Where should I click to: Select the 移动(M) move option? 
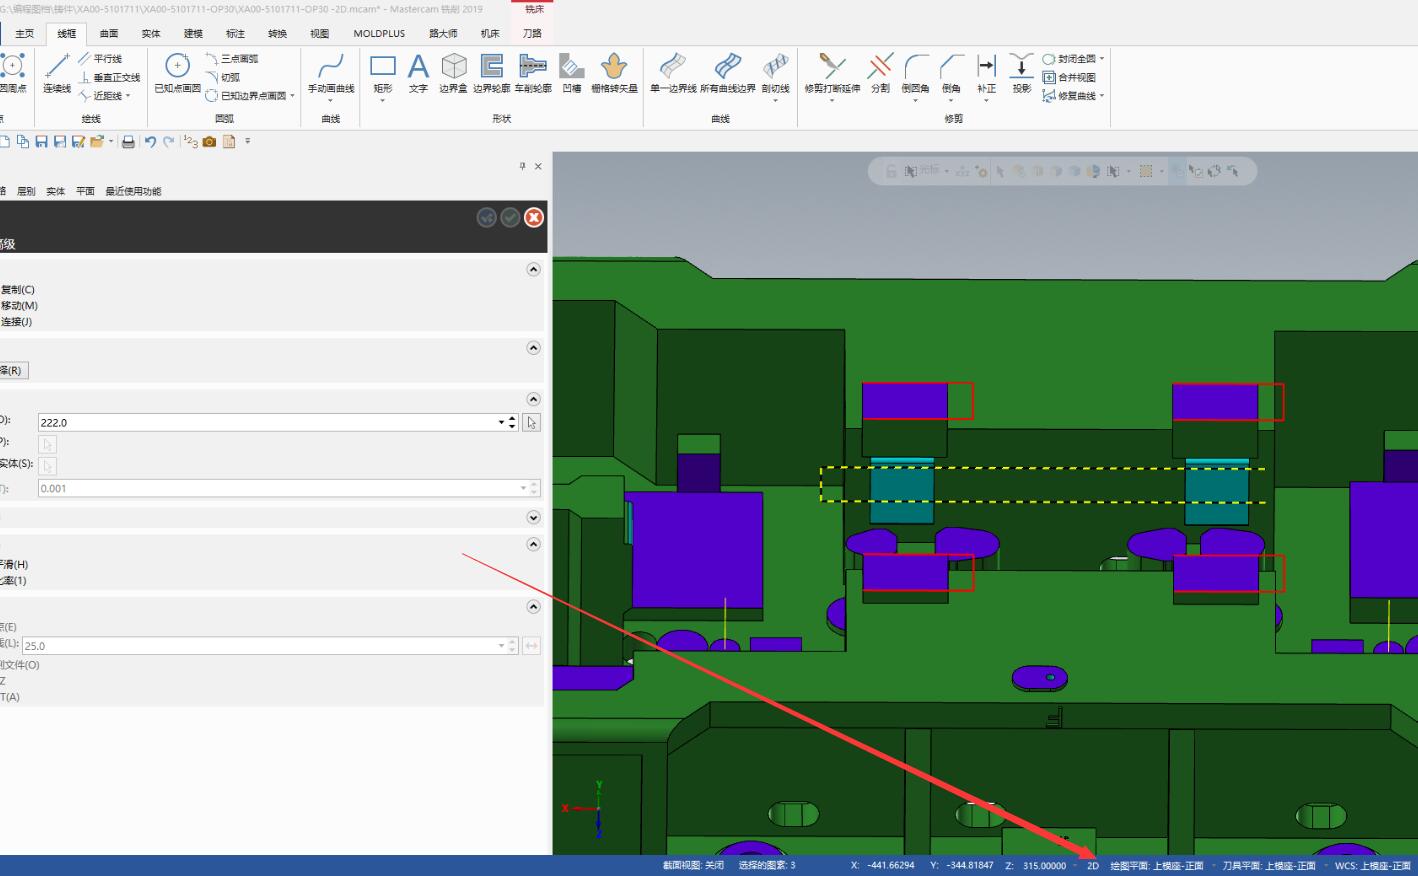(19, 306)
